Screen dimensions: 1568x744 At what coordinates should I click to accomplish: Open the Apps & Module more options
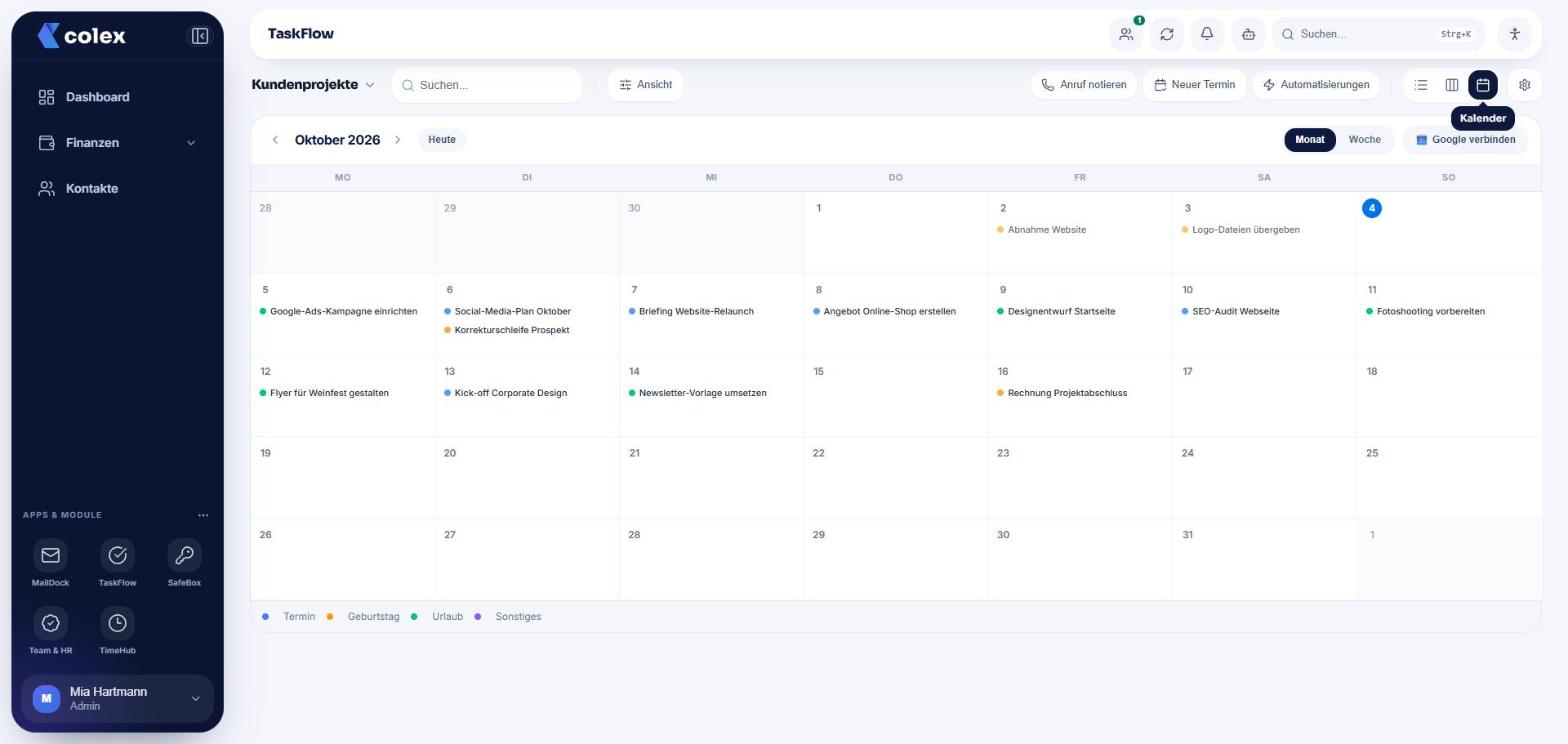pyautogui.click(x=203, y=515)
